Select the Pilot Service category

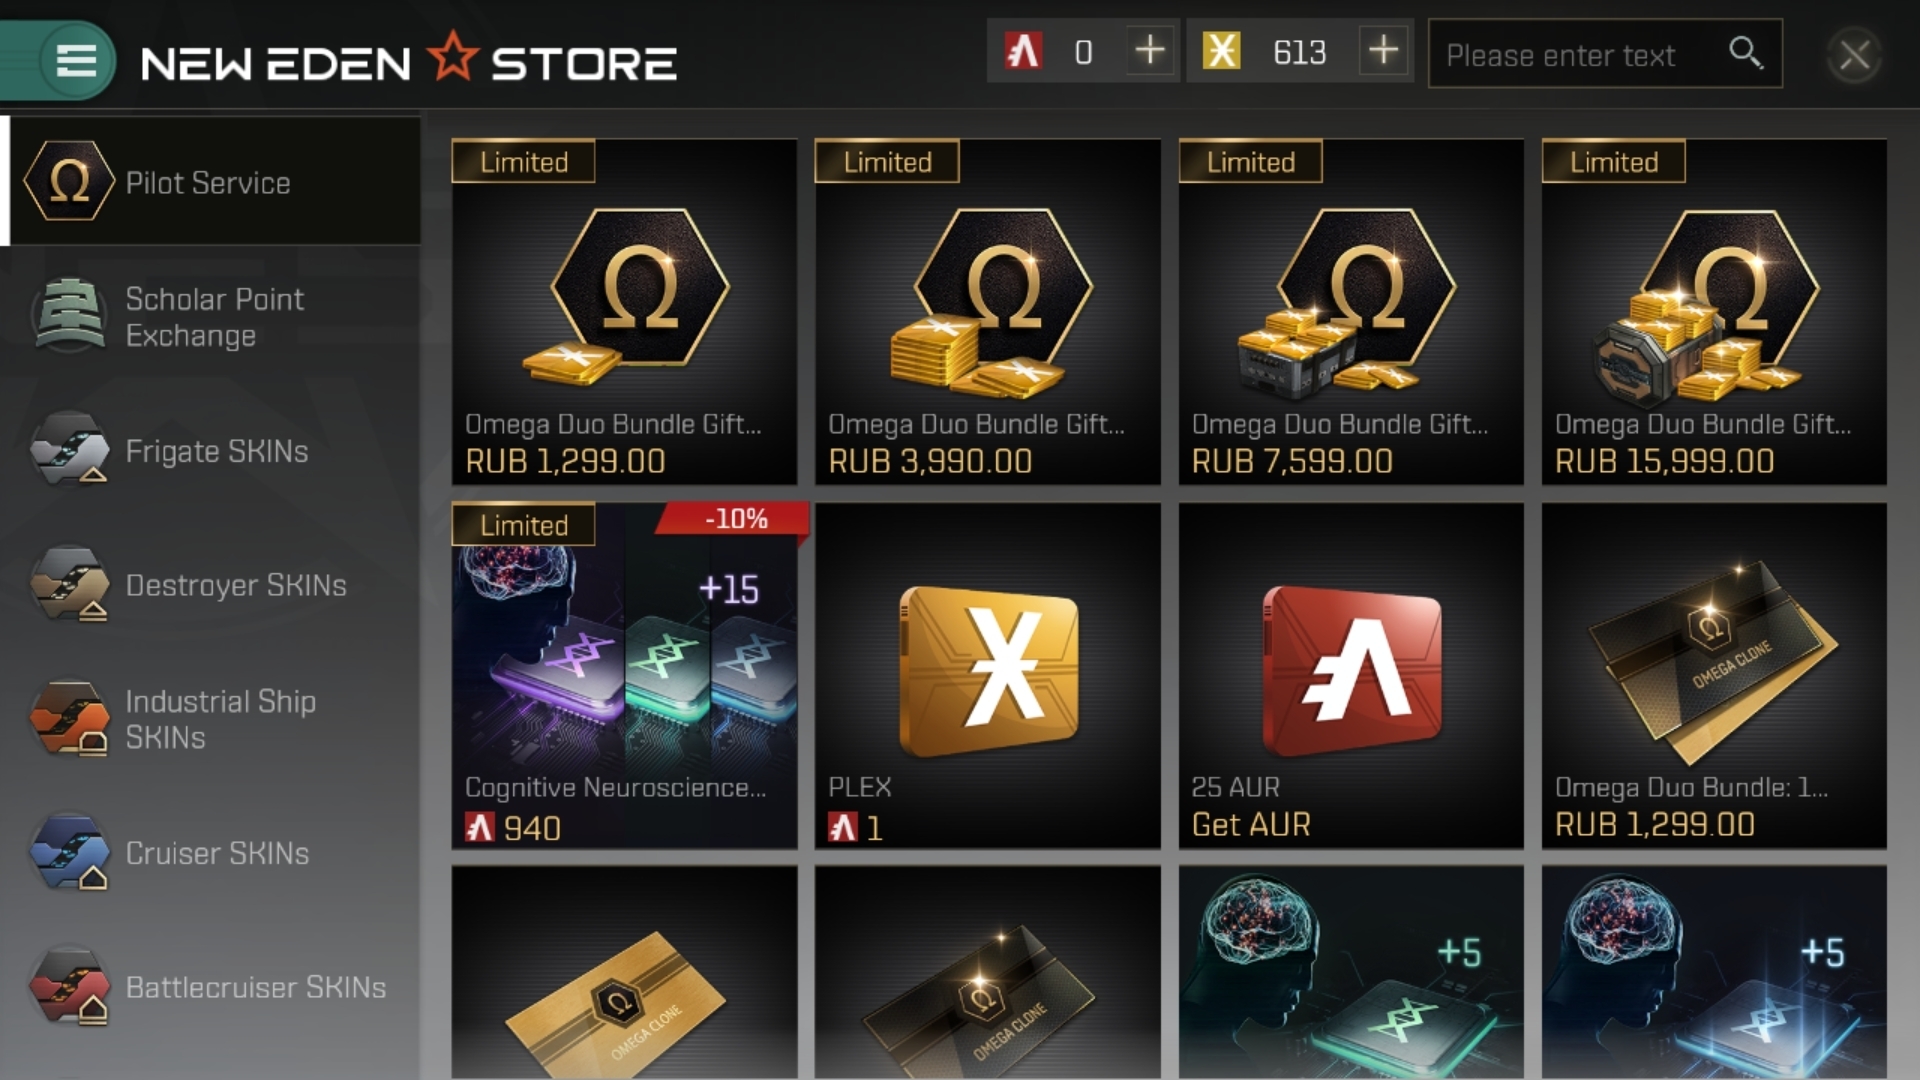pos(211,182)
